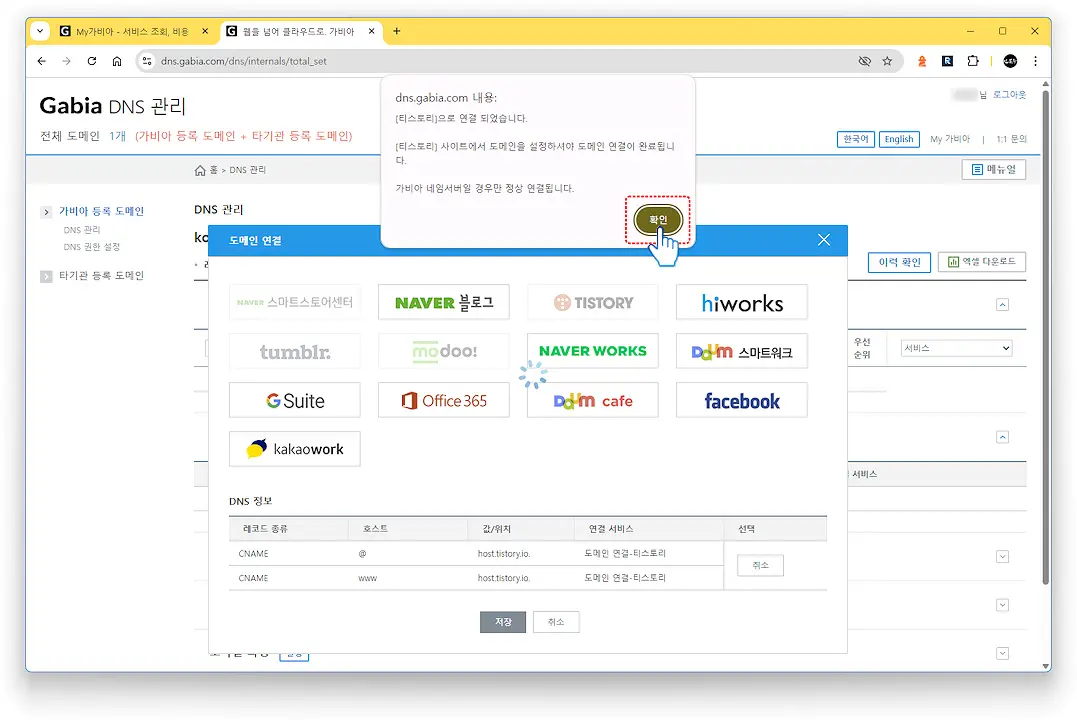Select the G Suite service tile

click(x=295, y=401)
